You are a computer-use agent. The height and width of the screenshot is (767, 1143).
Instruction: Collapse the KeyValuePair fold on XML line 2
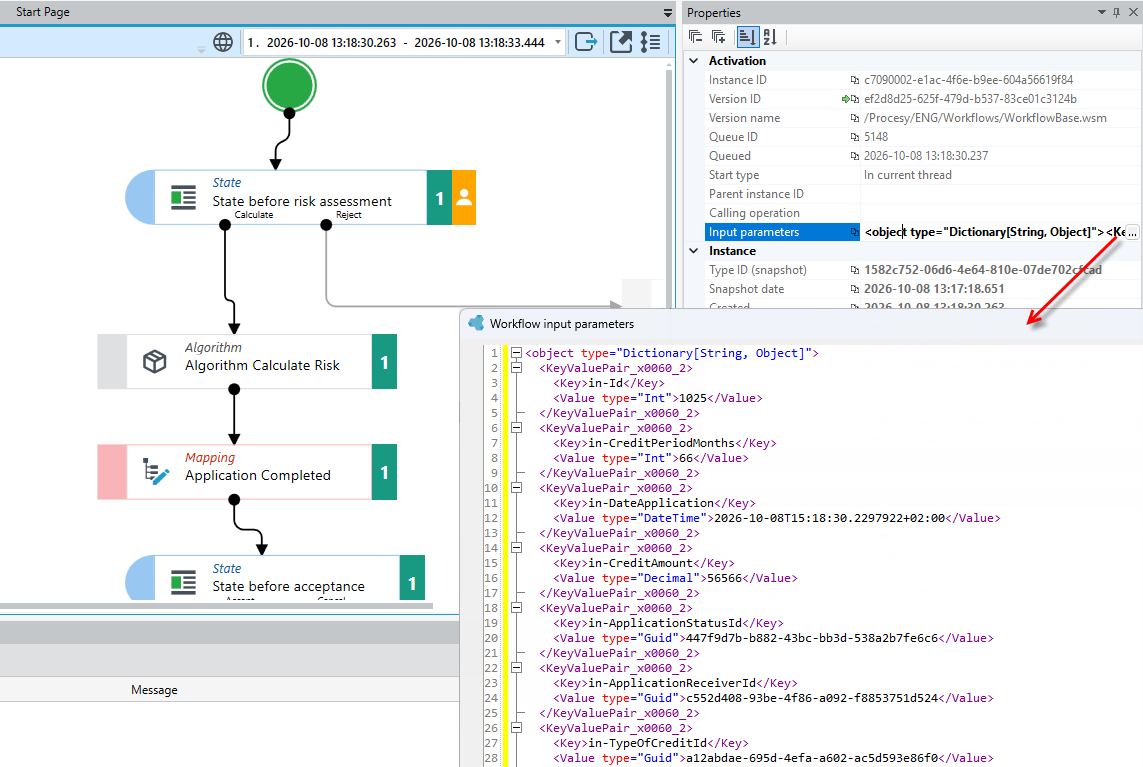click(516, 368)
